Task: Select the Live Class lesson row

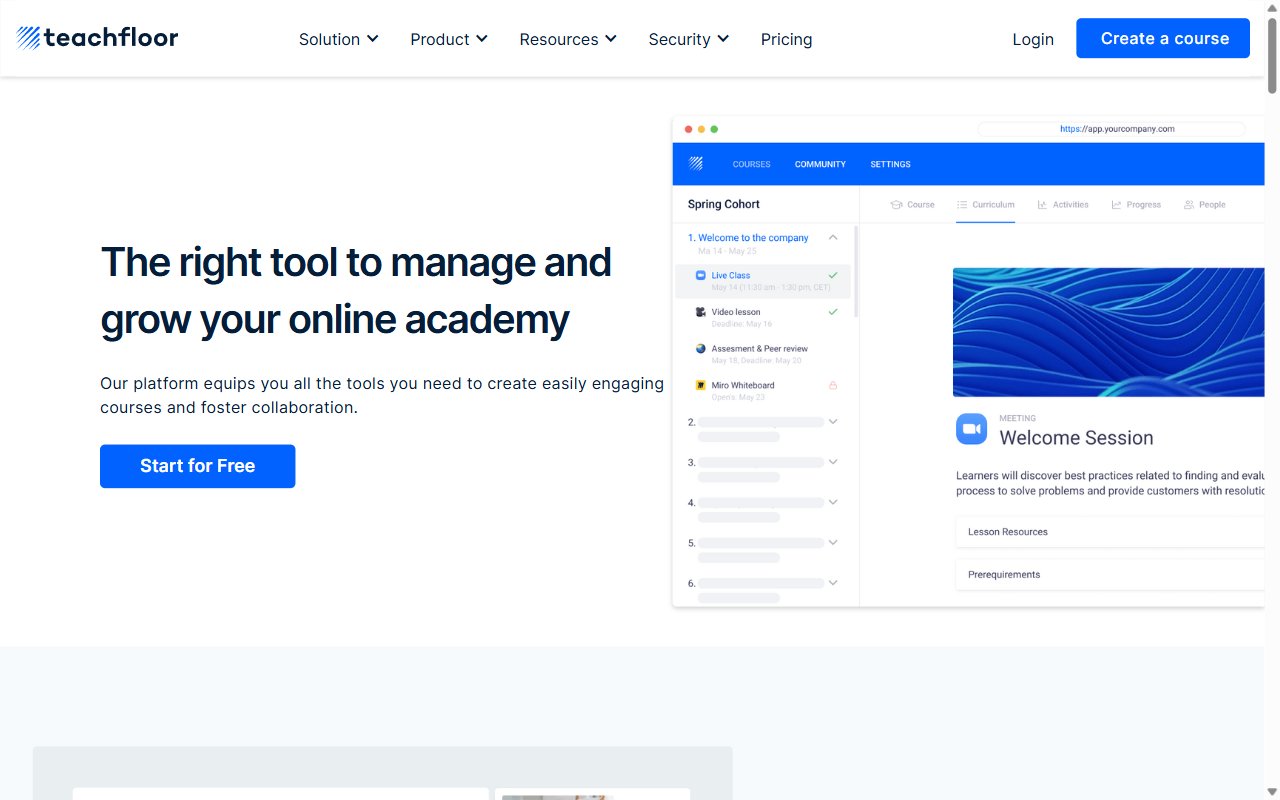Action: click(x=763, y=281)
